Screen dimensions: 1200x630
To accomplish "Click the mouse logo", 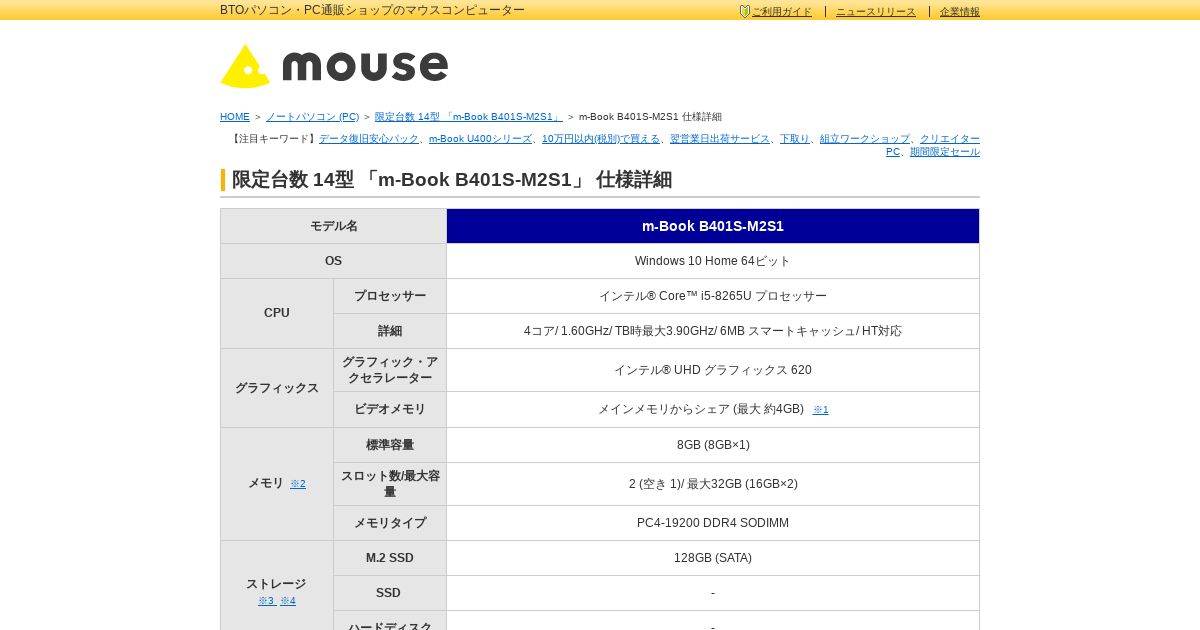I will 334,66.
